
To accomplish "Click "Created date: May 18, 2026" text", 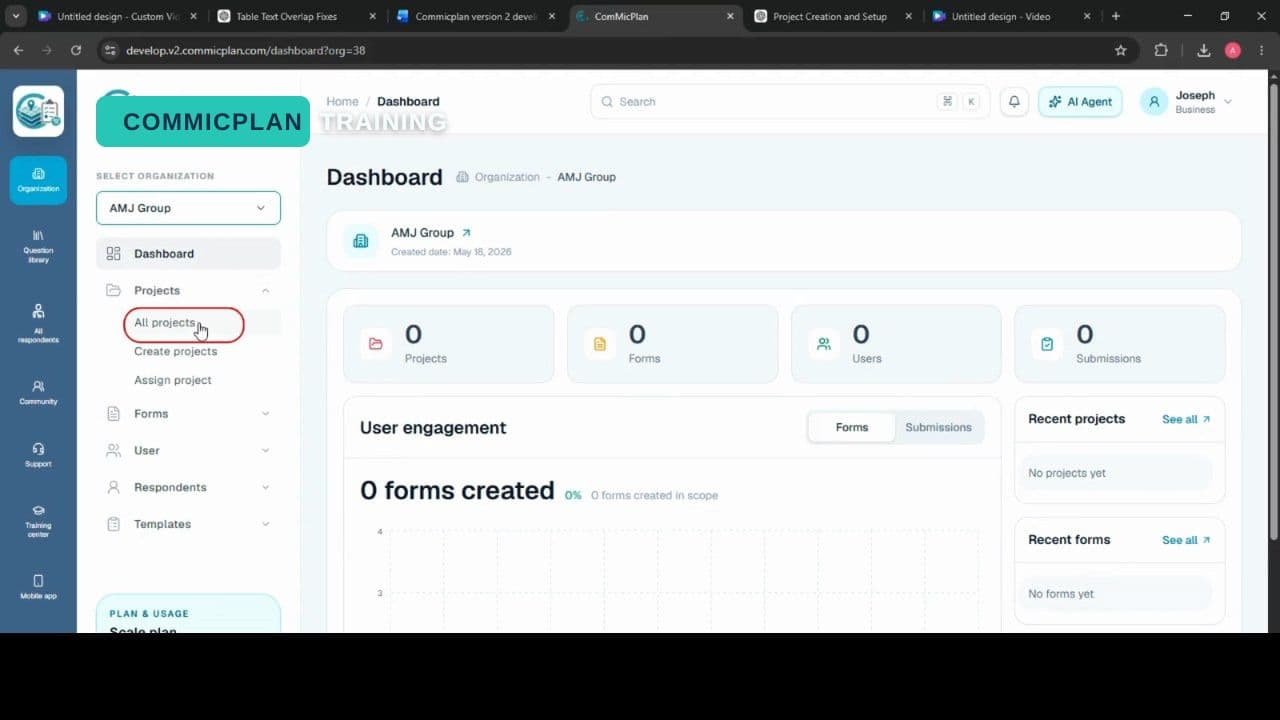I will pos(451,252).
